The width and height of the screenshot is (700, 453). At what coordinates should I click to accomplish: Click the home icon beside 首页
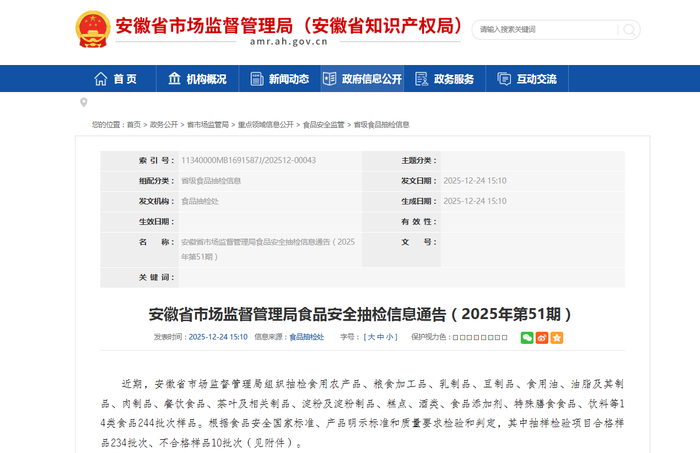coord(100,79)
